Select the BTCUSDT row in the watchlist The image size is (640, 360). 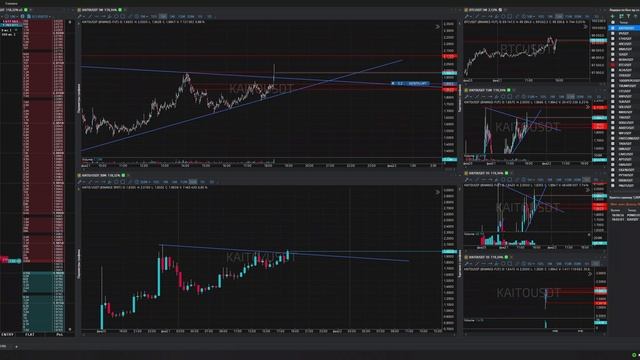click(624, 65)
